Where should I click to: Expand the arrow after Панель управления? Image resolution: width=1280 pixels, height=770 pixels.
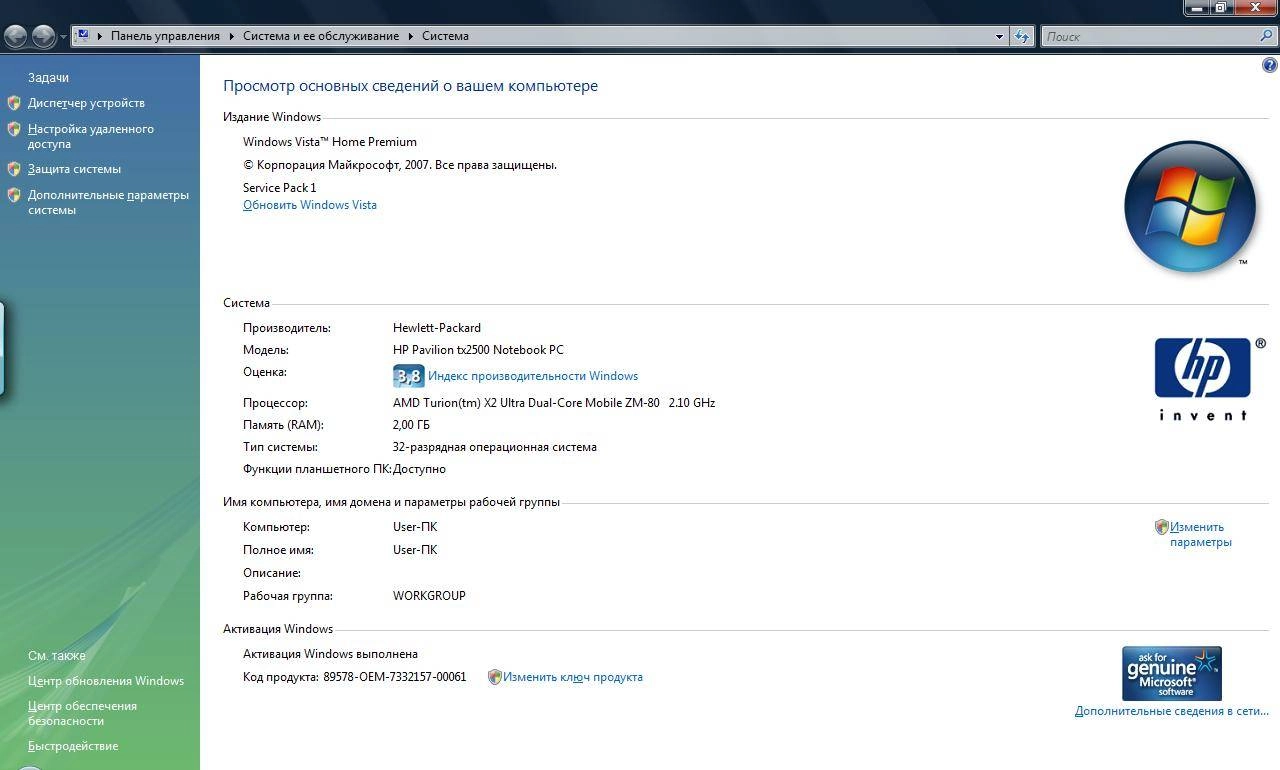tap(232, 36)
